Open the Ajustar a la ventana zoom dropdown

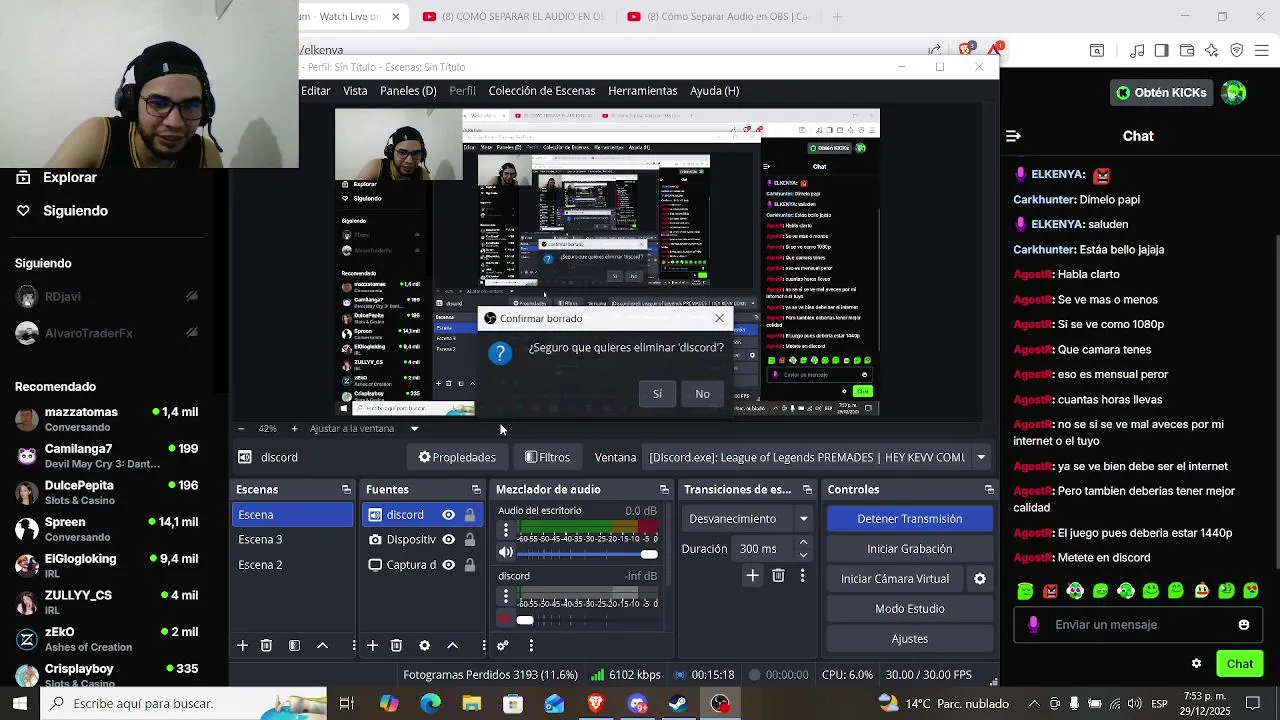pos(414,429)
